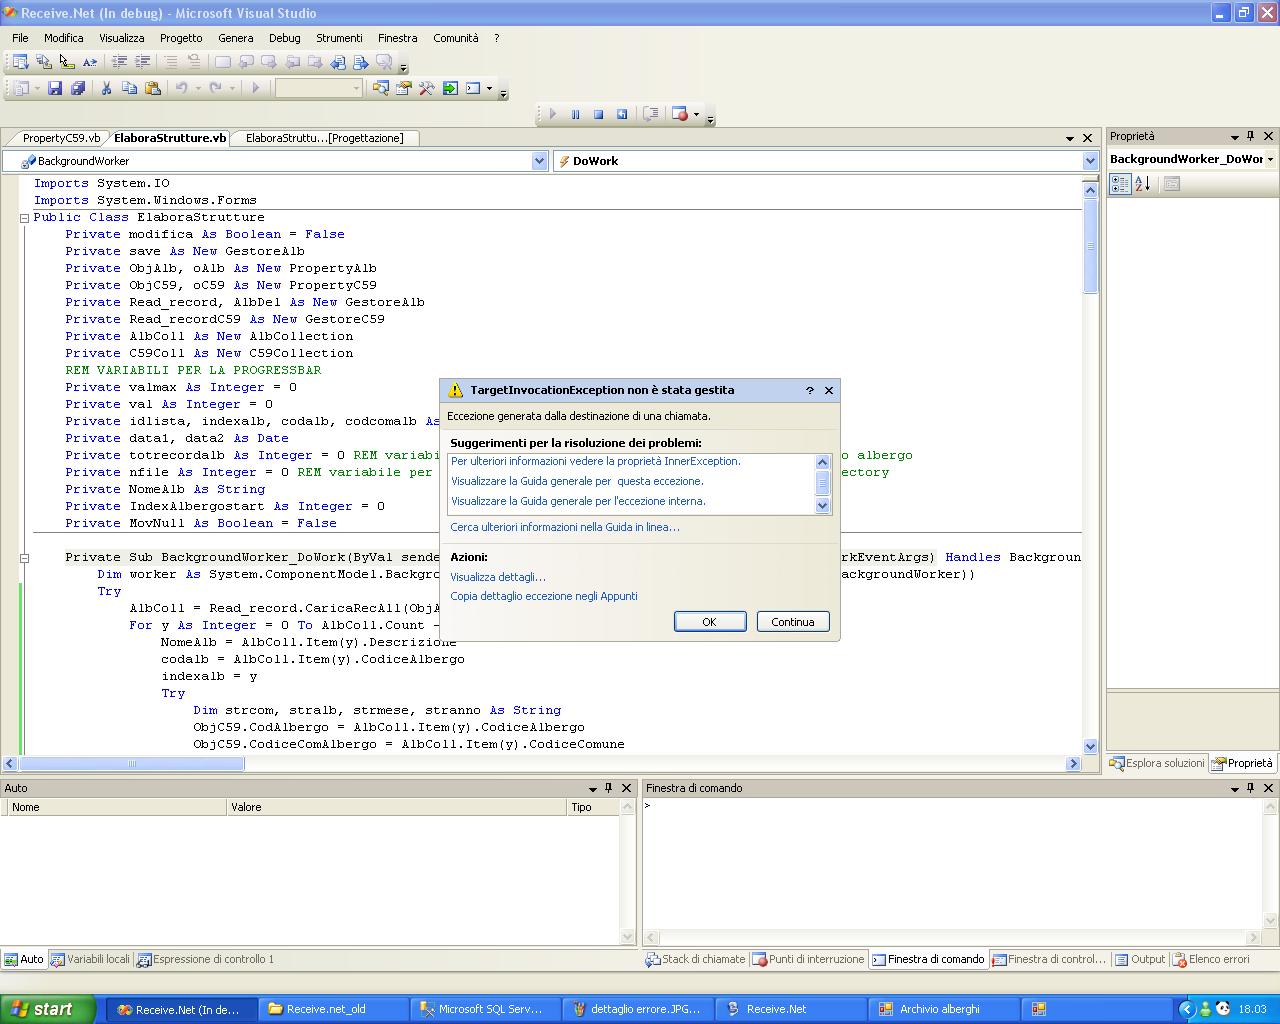
Task: Click scroll-down arrow in suggestions list
Action: (823, 506)
